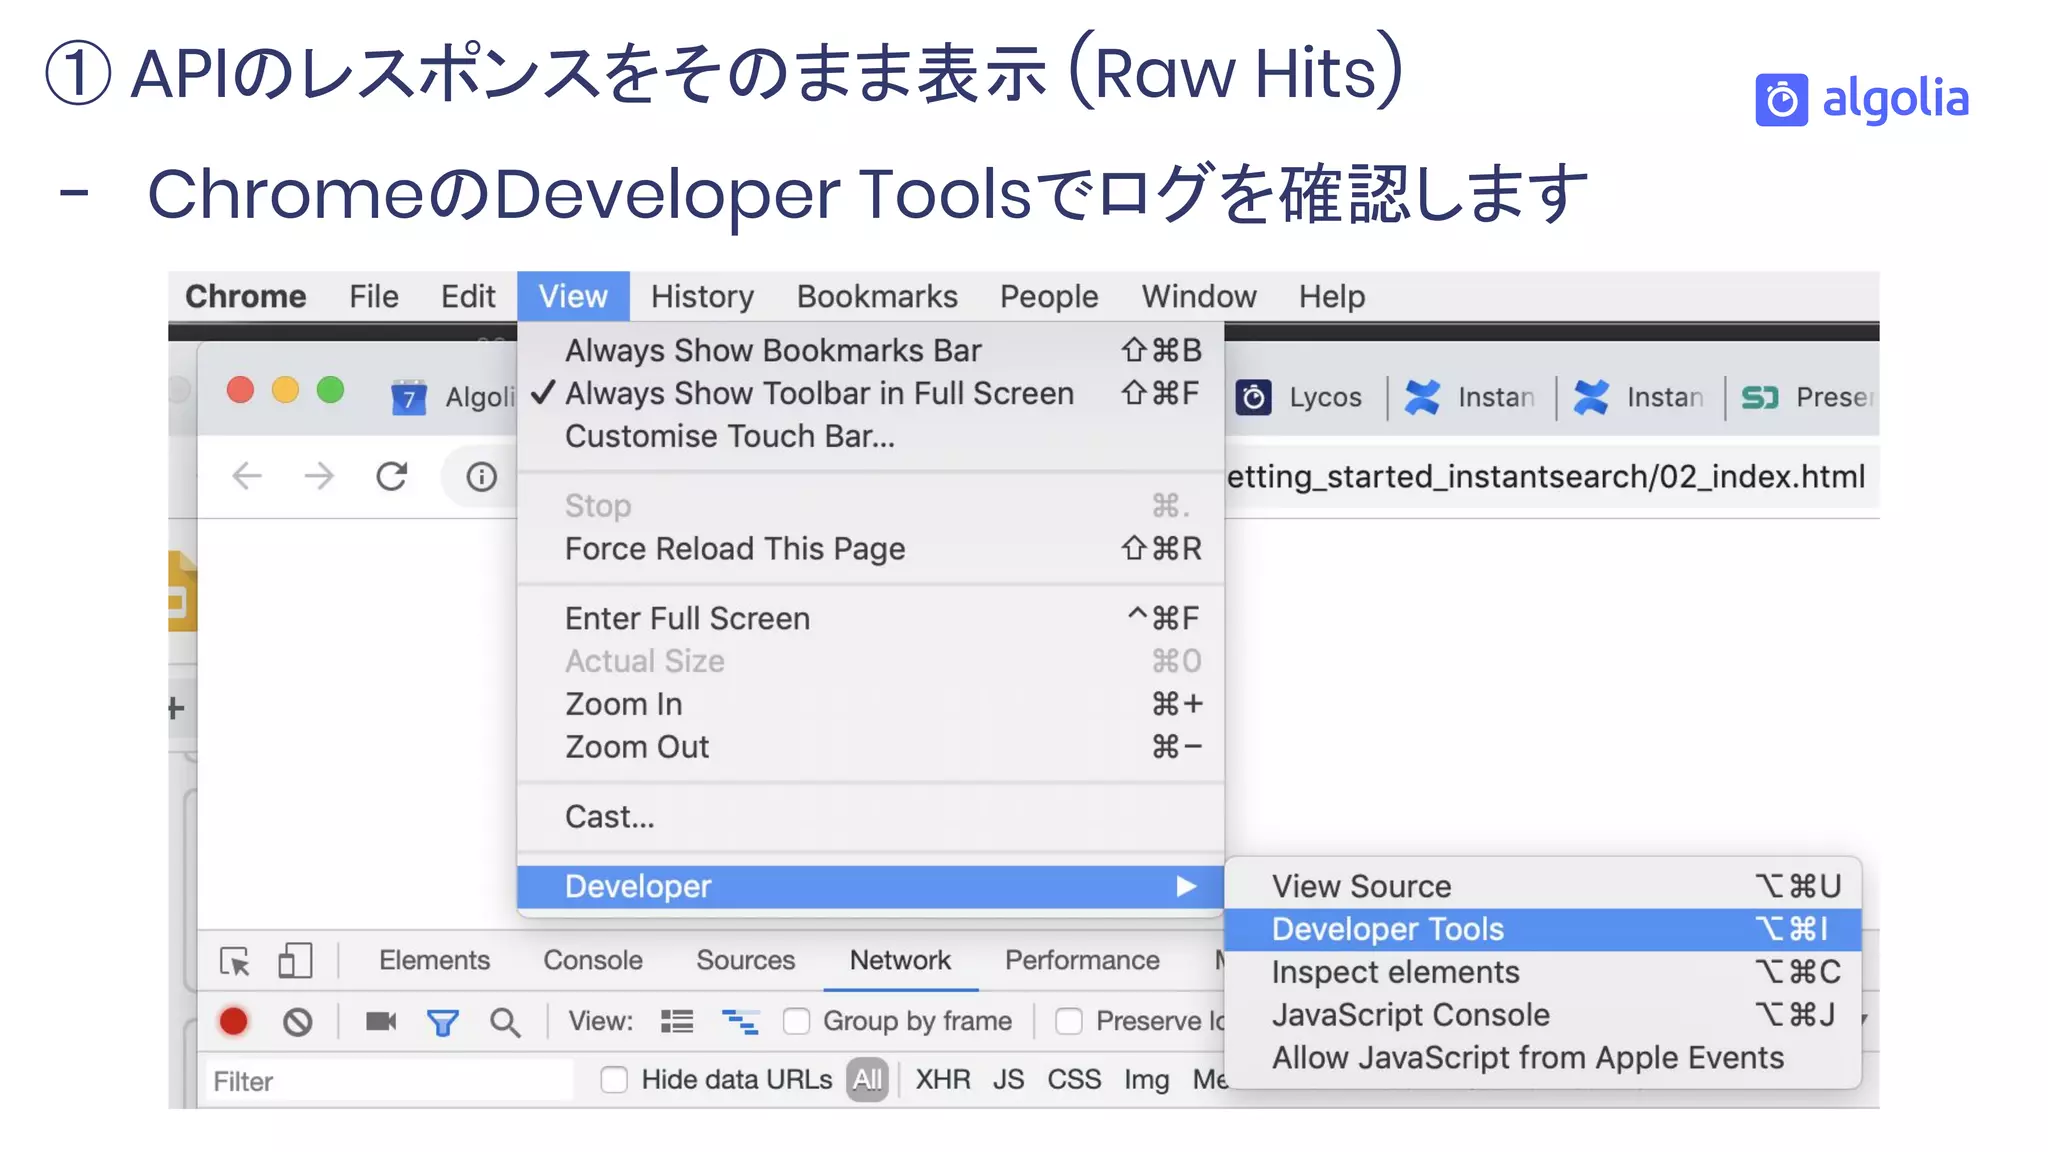Click the network Filter text field
The width and height of the screenshot is (2048, 1152).
pos(389,1082)
